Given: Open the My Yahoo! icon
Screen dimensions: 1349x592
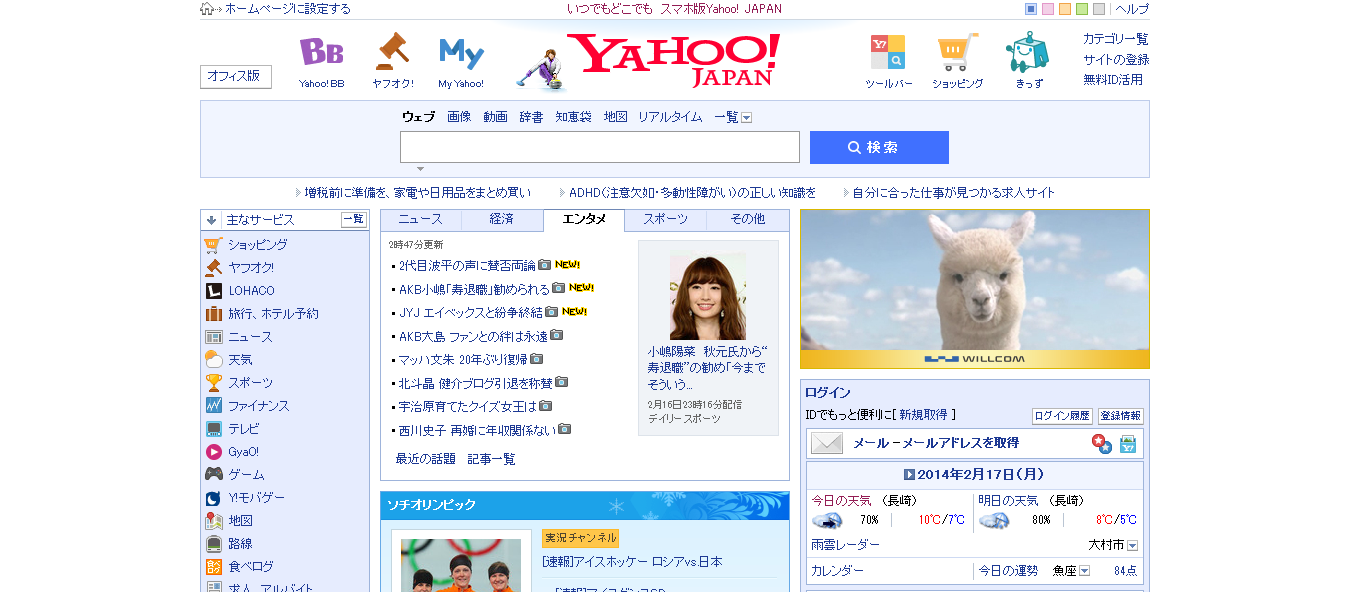Looking at the screenshot, I should click(461, 53).
